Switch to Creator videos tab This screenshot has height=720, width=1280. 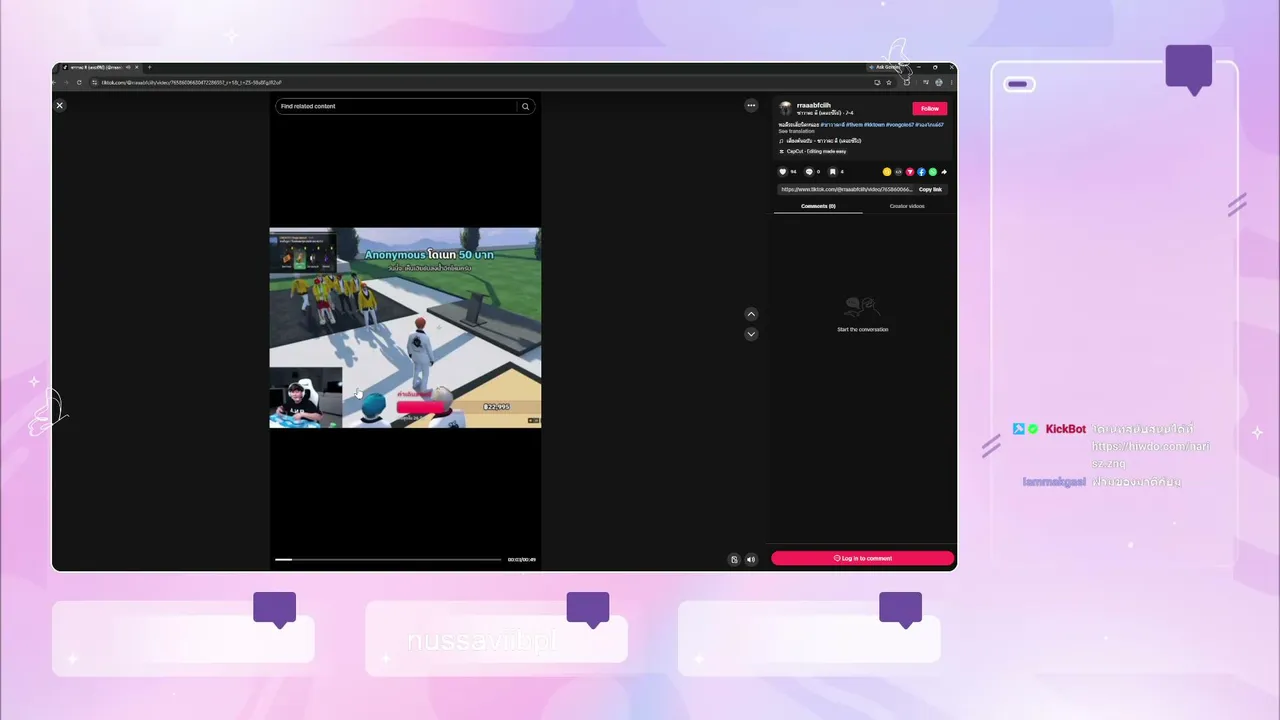907,206
